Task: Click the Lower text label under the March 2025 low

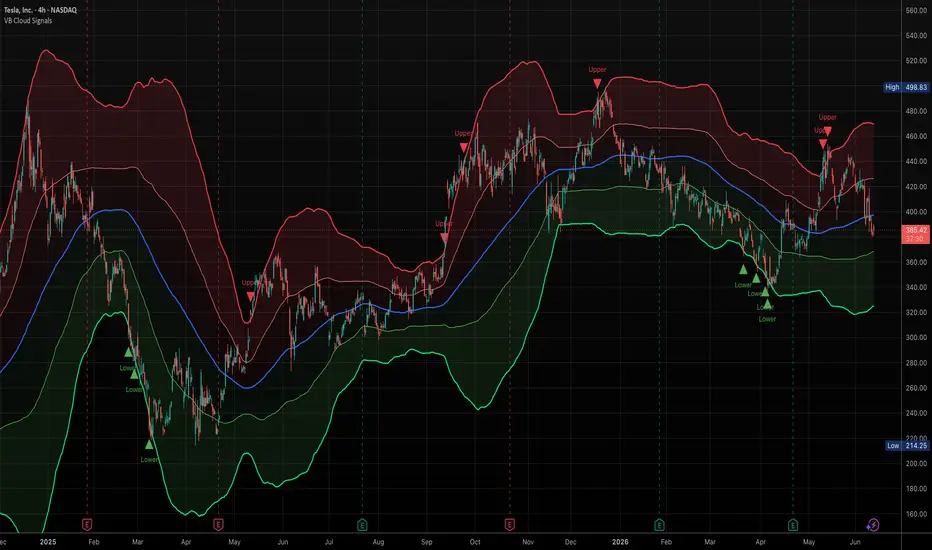Action: (149, 460)
